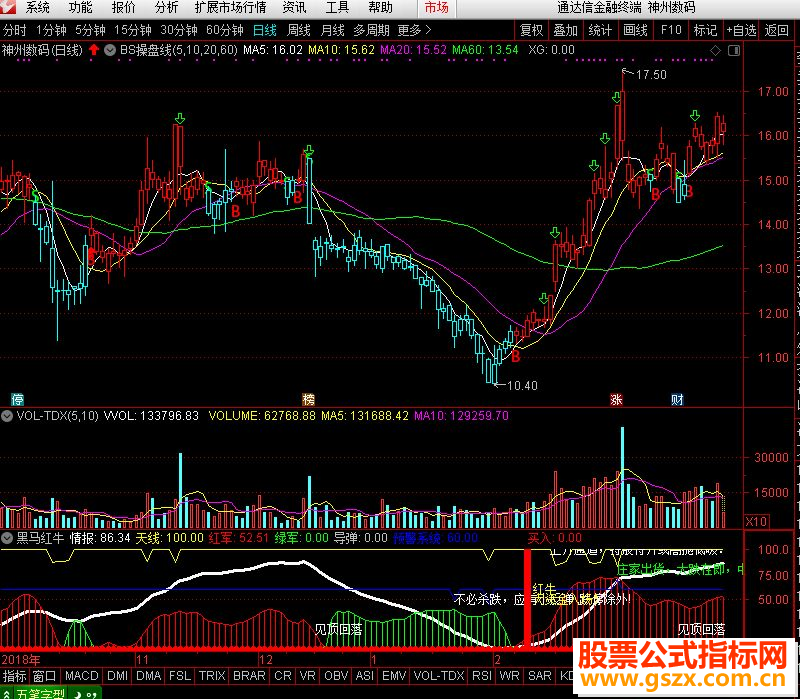Open the 扩展市场行情 menu
Image resolution: width=800 pixels, height=699 pixels.
(231, 8)
